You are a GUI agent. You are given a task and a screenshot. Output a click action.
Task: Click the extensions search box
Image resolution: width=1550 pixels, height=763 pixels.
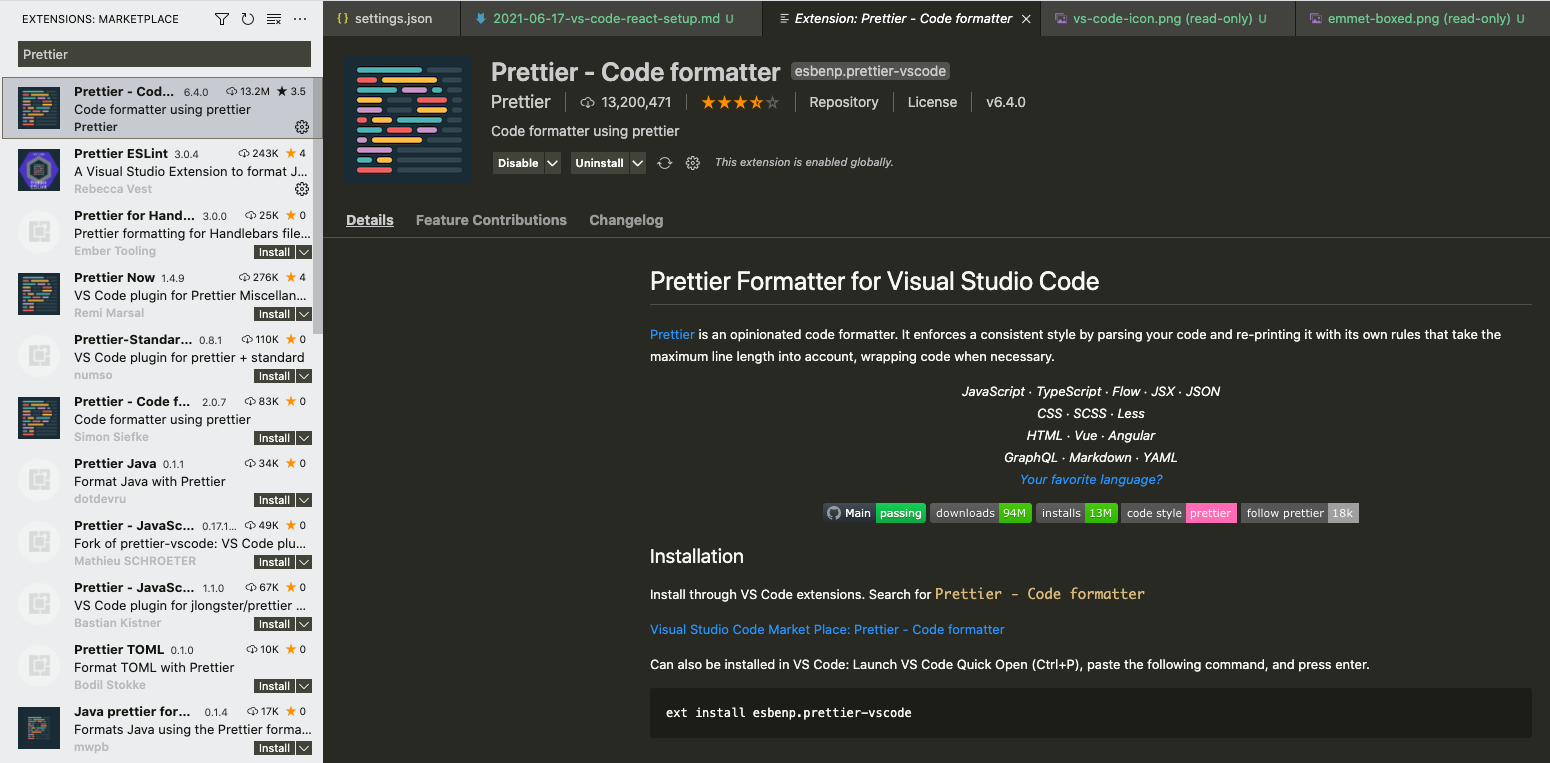[x=164, y=54]
